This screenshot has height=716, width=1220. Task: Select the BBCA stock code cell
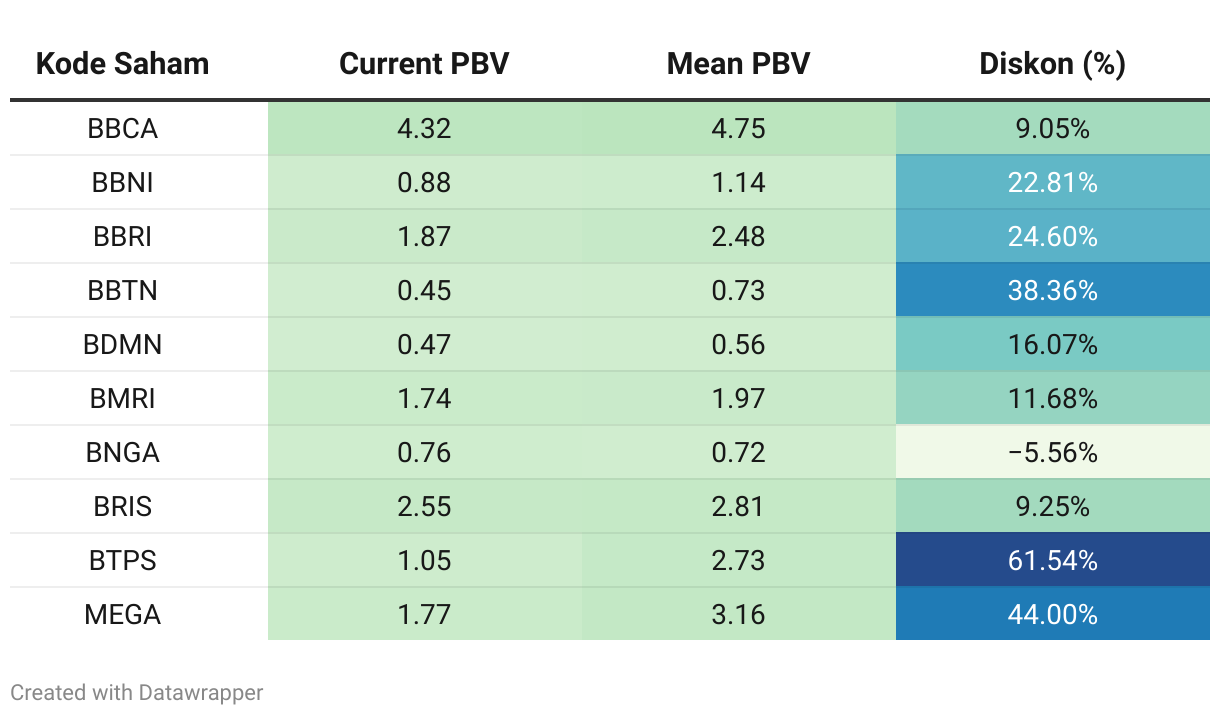click(122, 128)
